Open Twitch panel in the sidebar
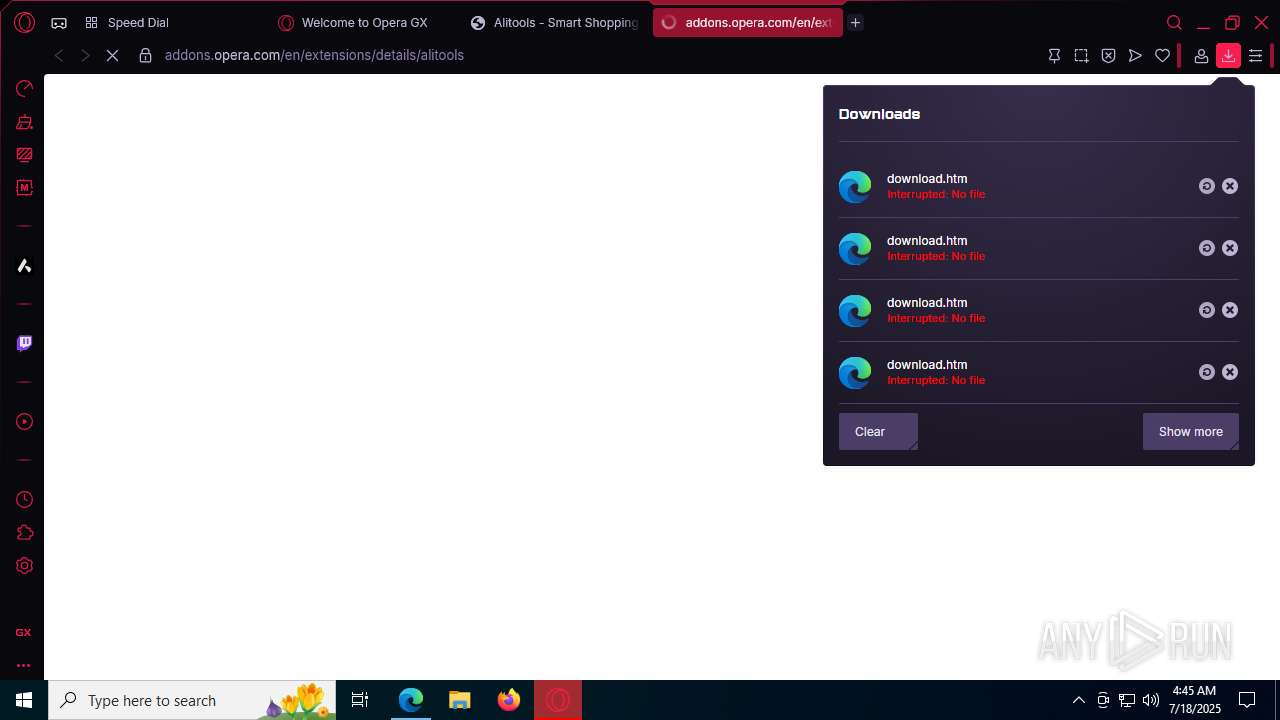1280x720 pixels. [24, 343]
